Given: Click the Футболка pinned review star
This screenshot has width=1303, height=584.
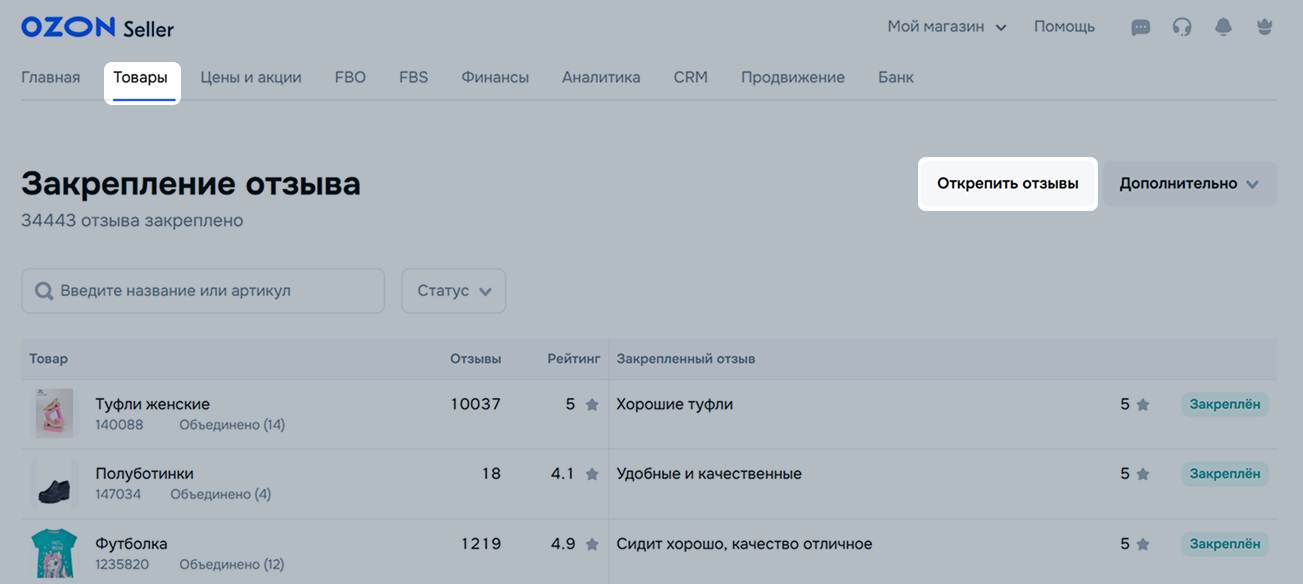Looking at the screenshot, I should click(1143, 545).
